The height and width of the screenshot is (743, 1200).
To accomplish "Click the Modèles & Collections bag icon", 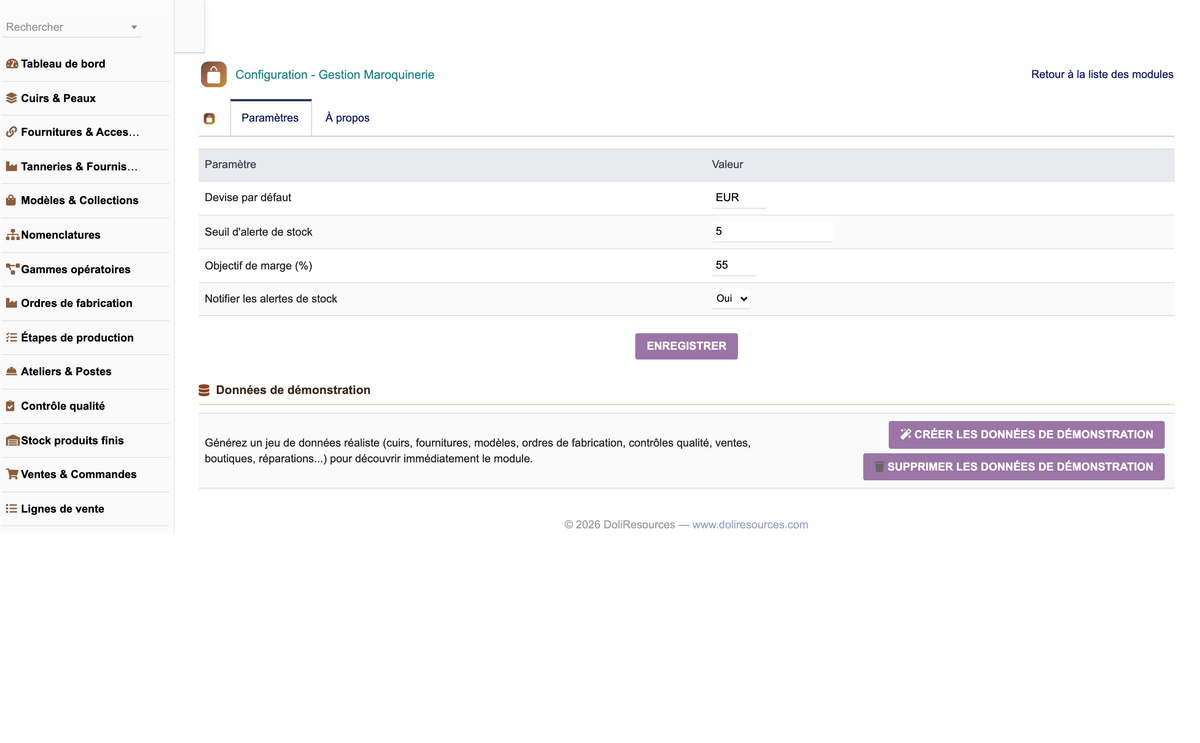I will pyautogui.click(x=12, y=201).
